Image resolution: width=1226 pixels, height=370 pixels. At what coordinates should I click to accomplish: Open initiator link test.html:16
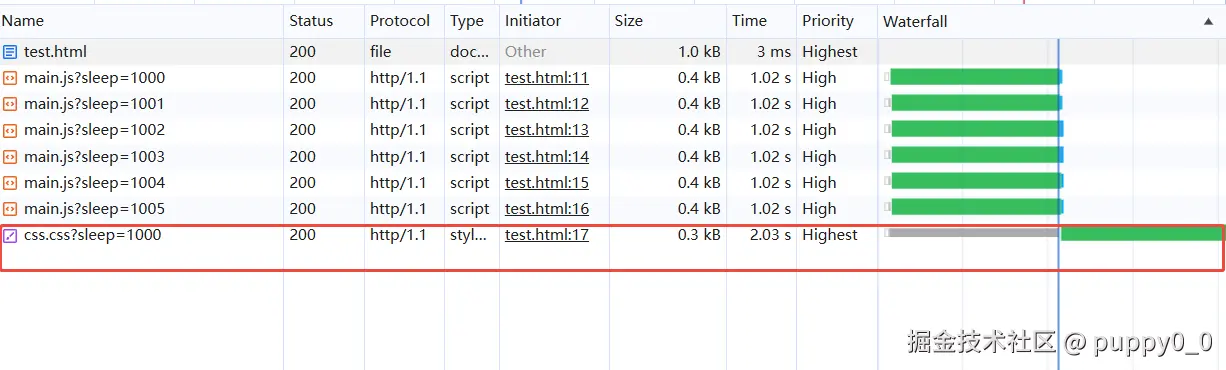click(547, 209)
